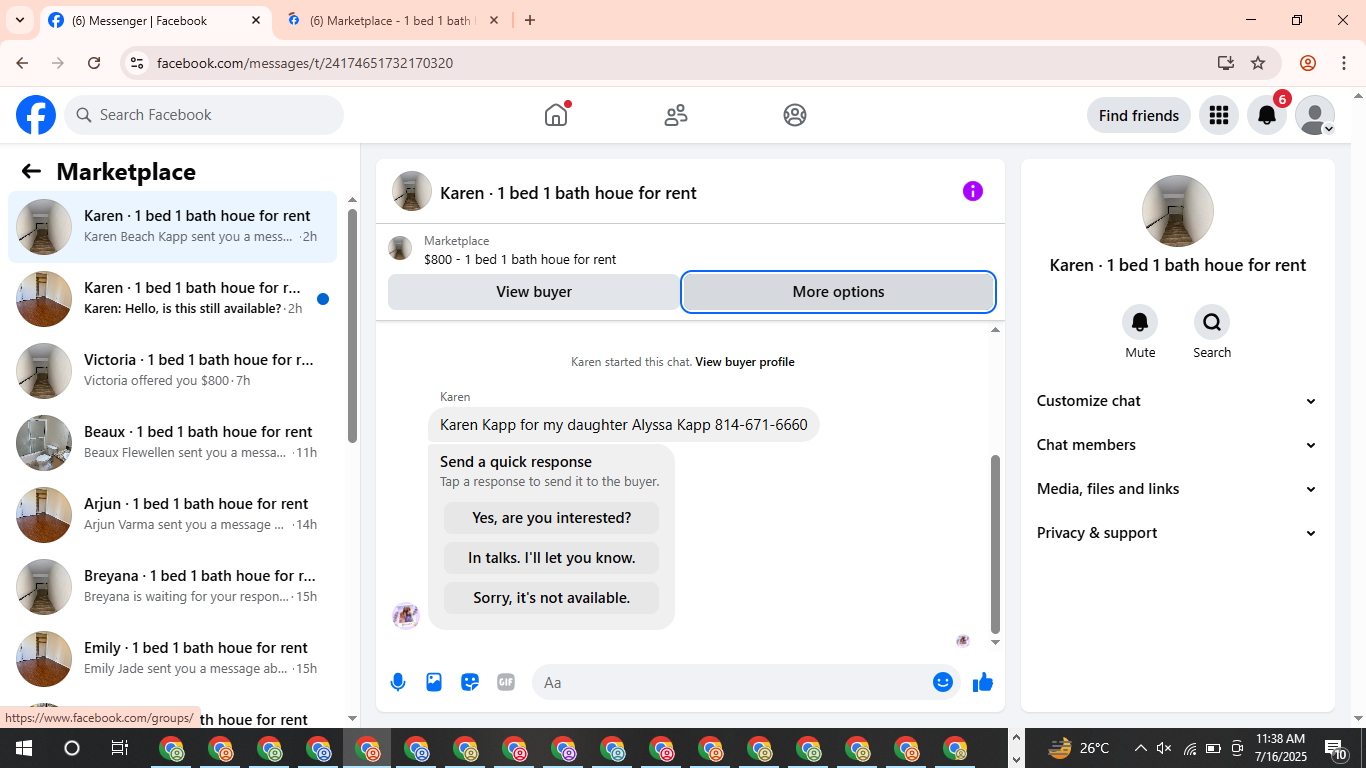
Task: Expand Media, files and links section
Action: [1178, 489]
